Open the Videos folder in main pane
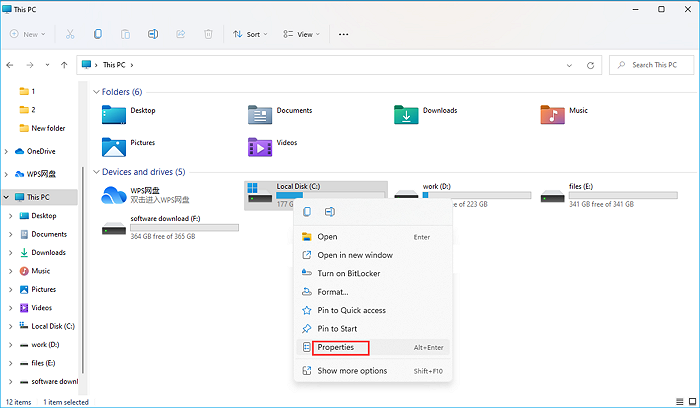The height and width of the screenshot is (408, 700). click(x=260, y=147)
